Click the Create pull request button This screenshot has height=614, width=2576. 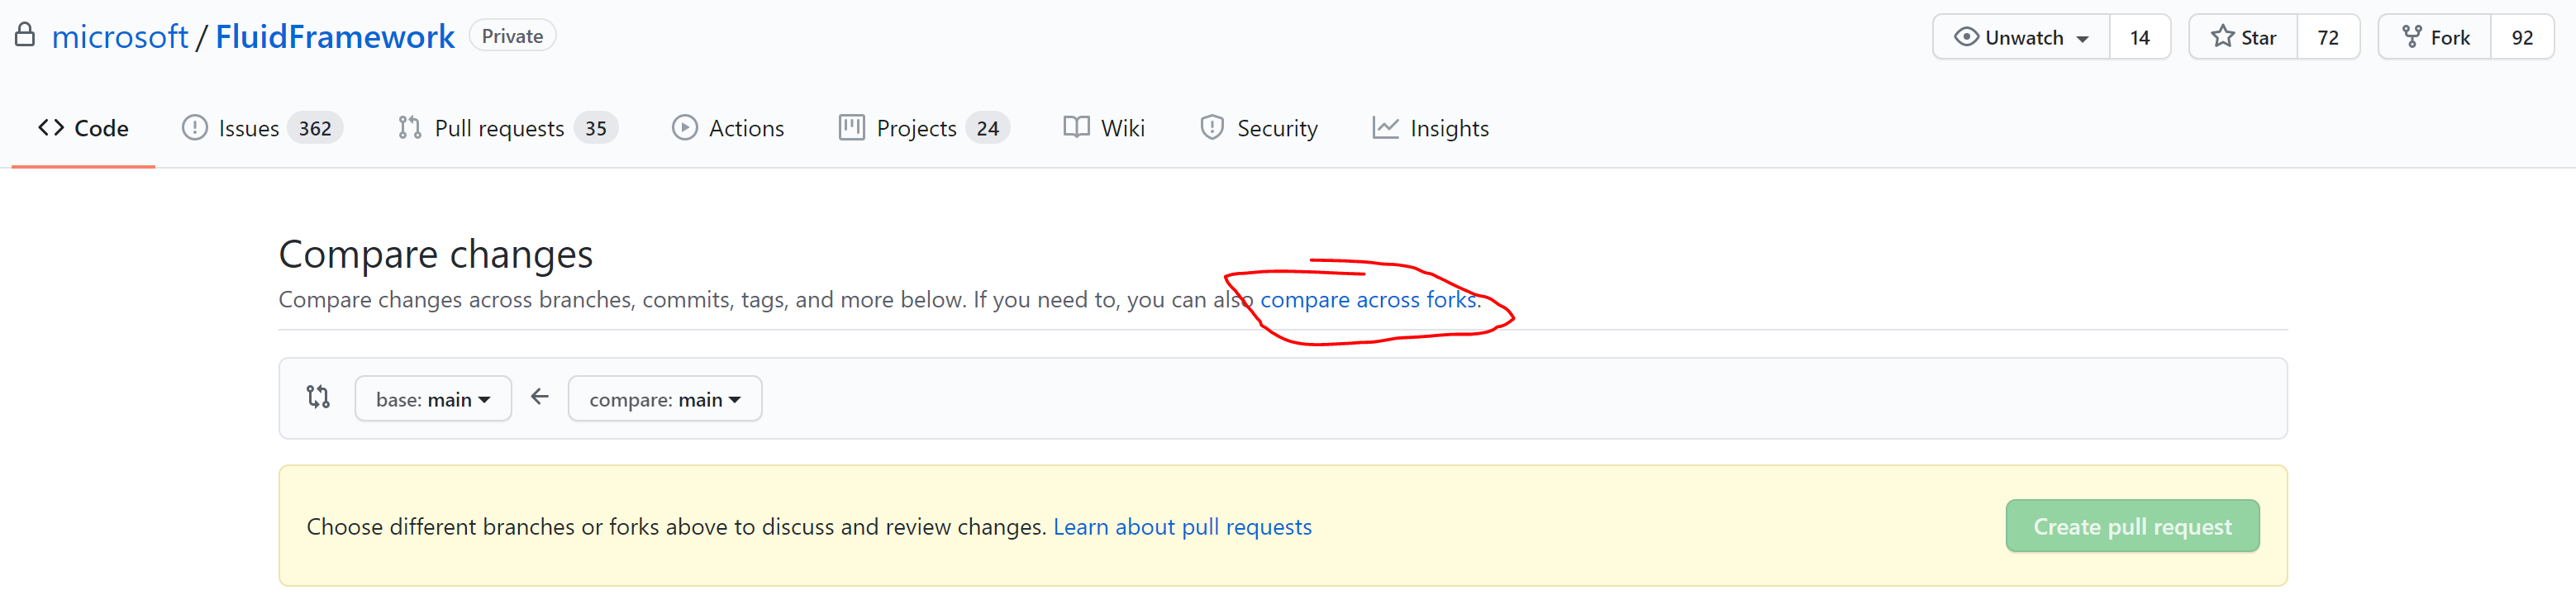(x=2131, y=526)
